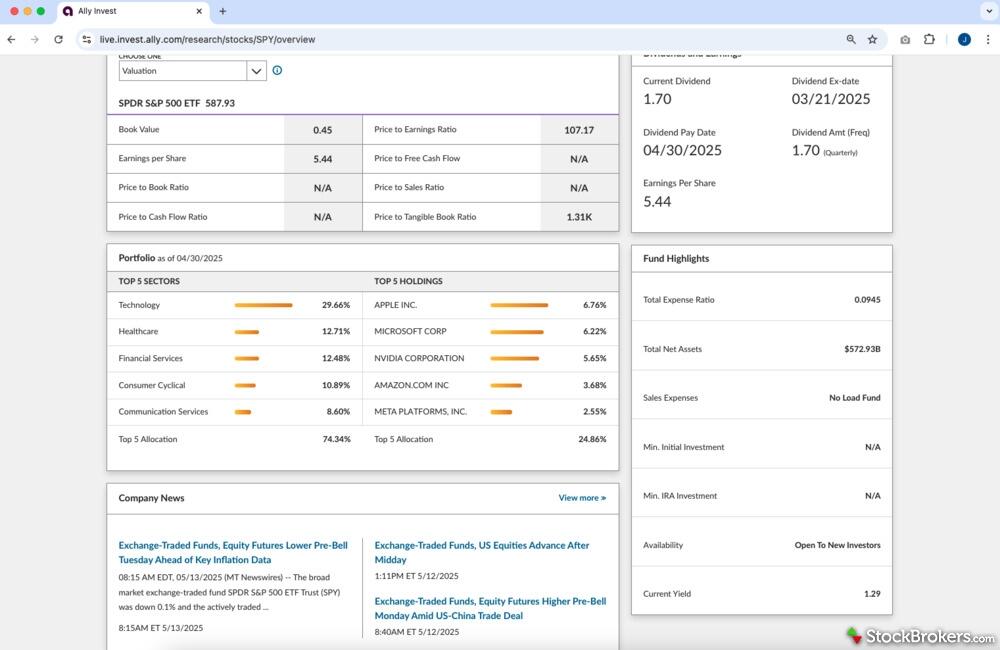Click the Technology sector allocation bar
Viewport: 1000px width, 650px height.
(x=263, y=305)
